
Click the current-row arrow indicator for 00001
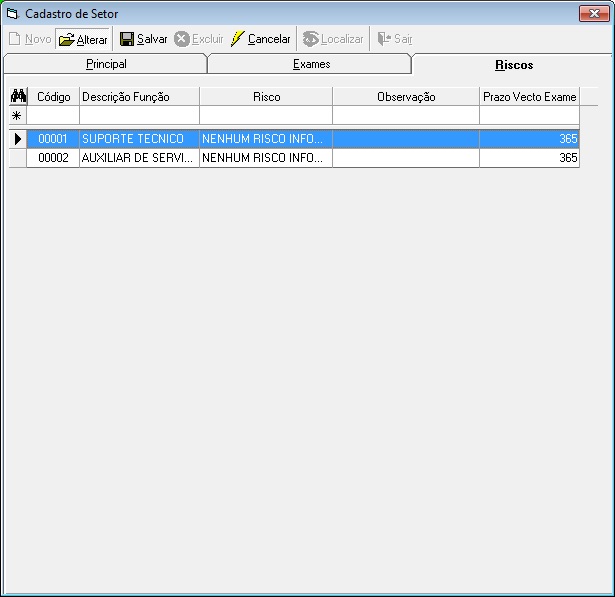(x=18, y=139)
